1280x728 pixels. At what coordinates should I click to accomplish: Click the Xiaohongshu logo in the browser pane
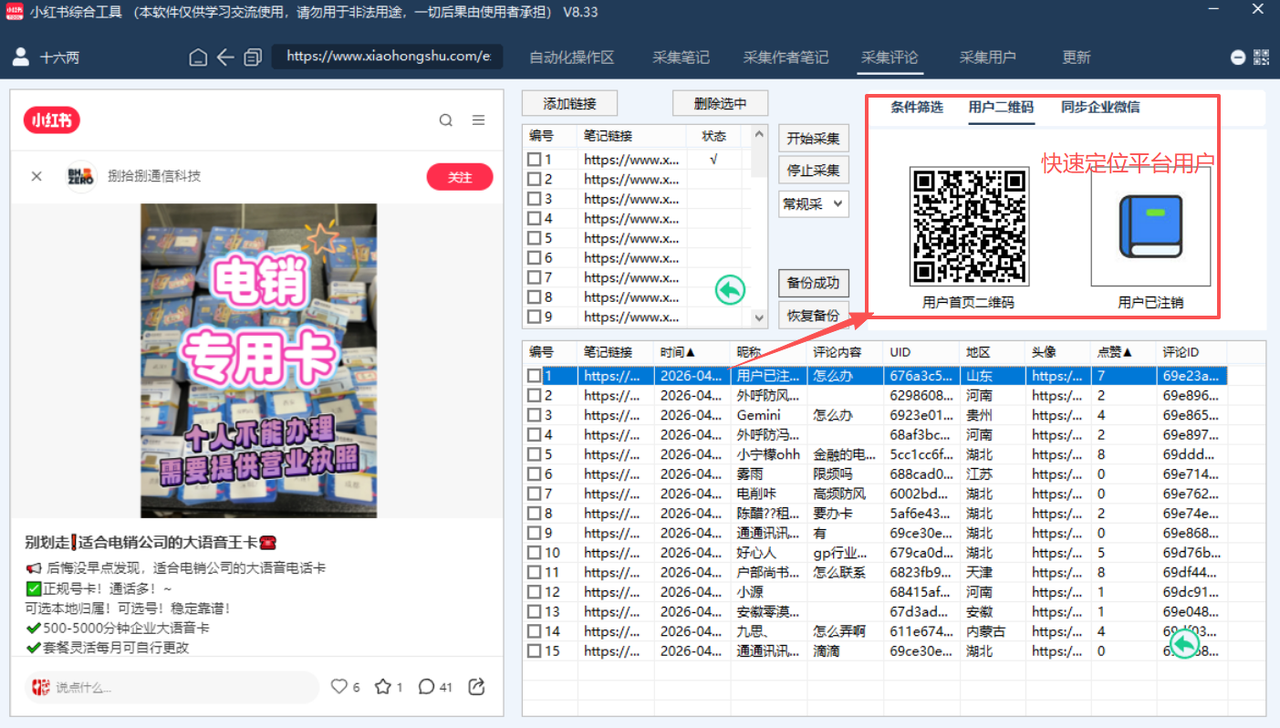[52, 120]
